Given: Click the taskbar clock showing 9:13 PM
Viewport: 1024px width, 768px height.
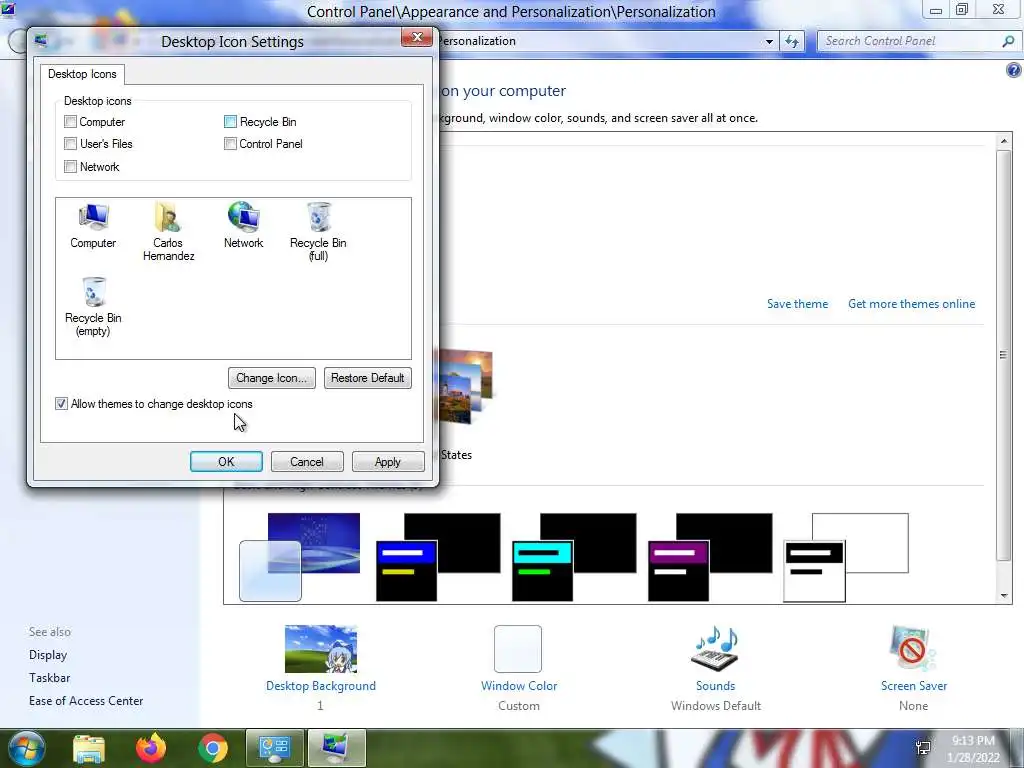Looking at the screenshot, I should 975,749.
